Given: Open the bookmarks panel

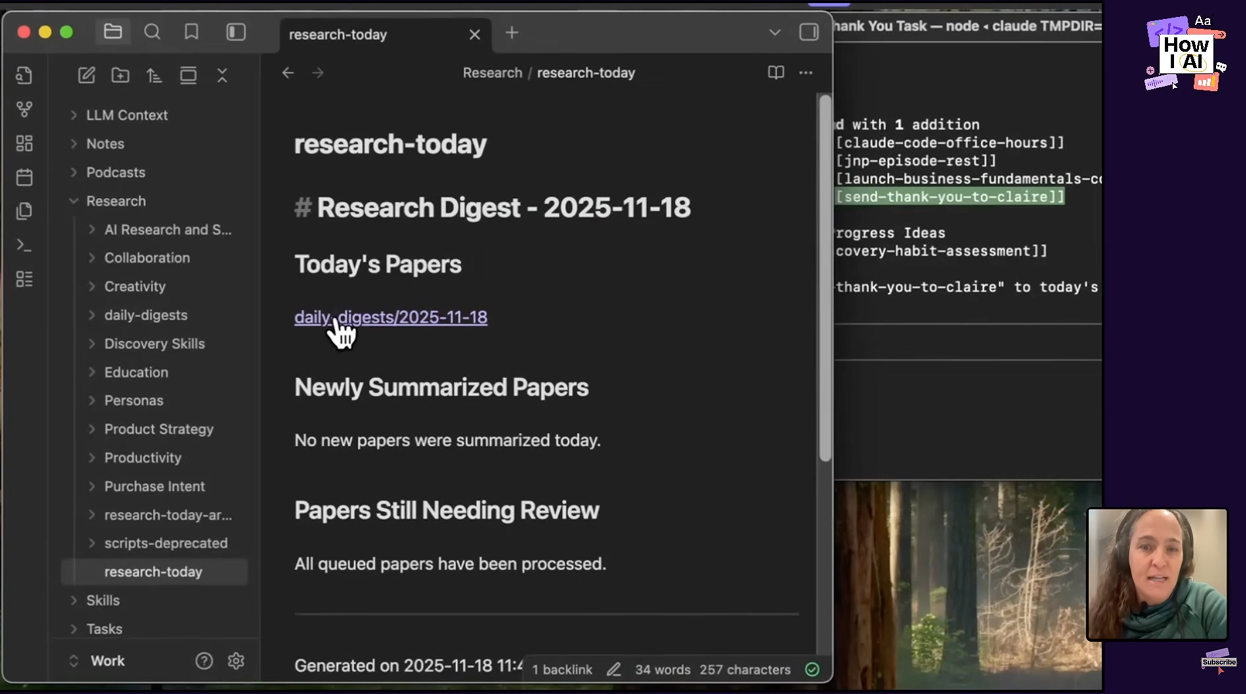Looking at the screenshot, I should tap(191, 32).
